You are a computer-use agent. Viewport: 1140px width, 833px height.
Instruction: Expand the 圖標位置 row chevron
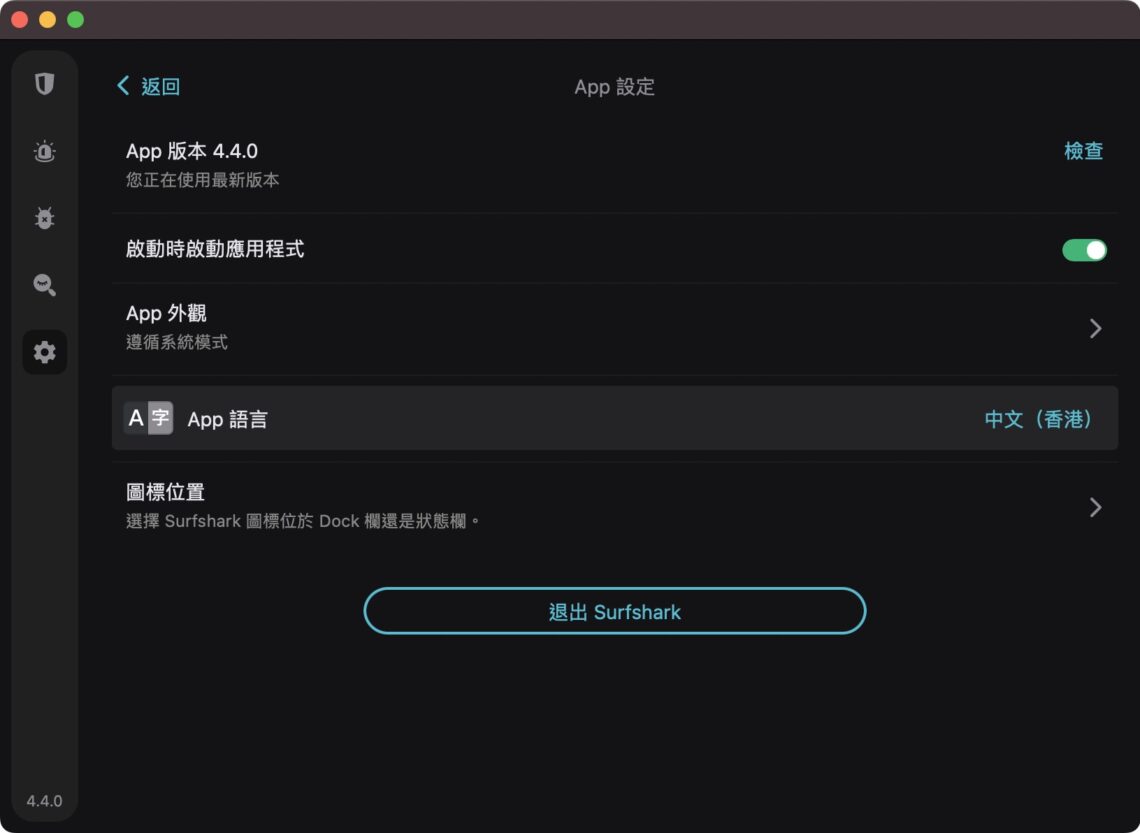pyautogui.click(x=1094, y=507)
